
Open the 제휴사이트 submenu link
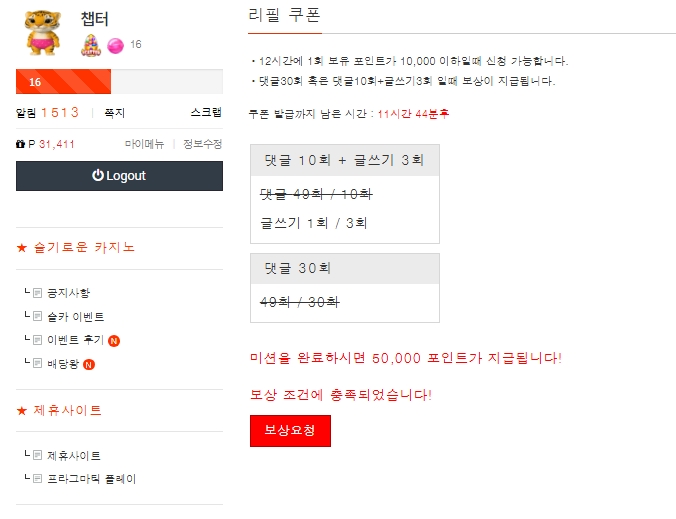[74, 455]
